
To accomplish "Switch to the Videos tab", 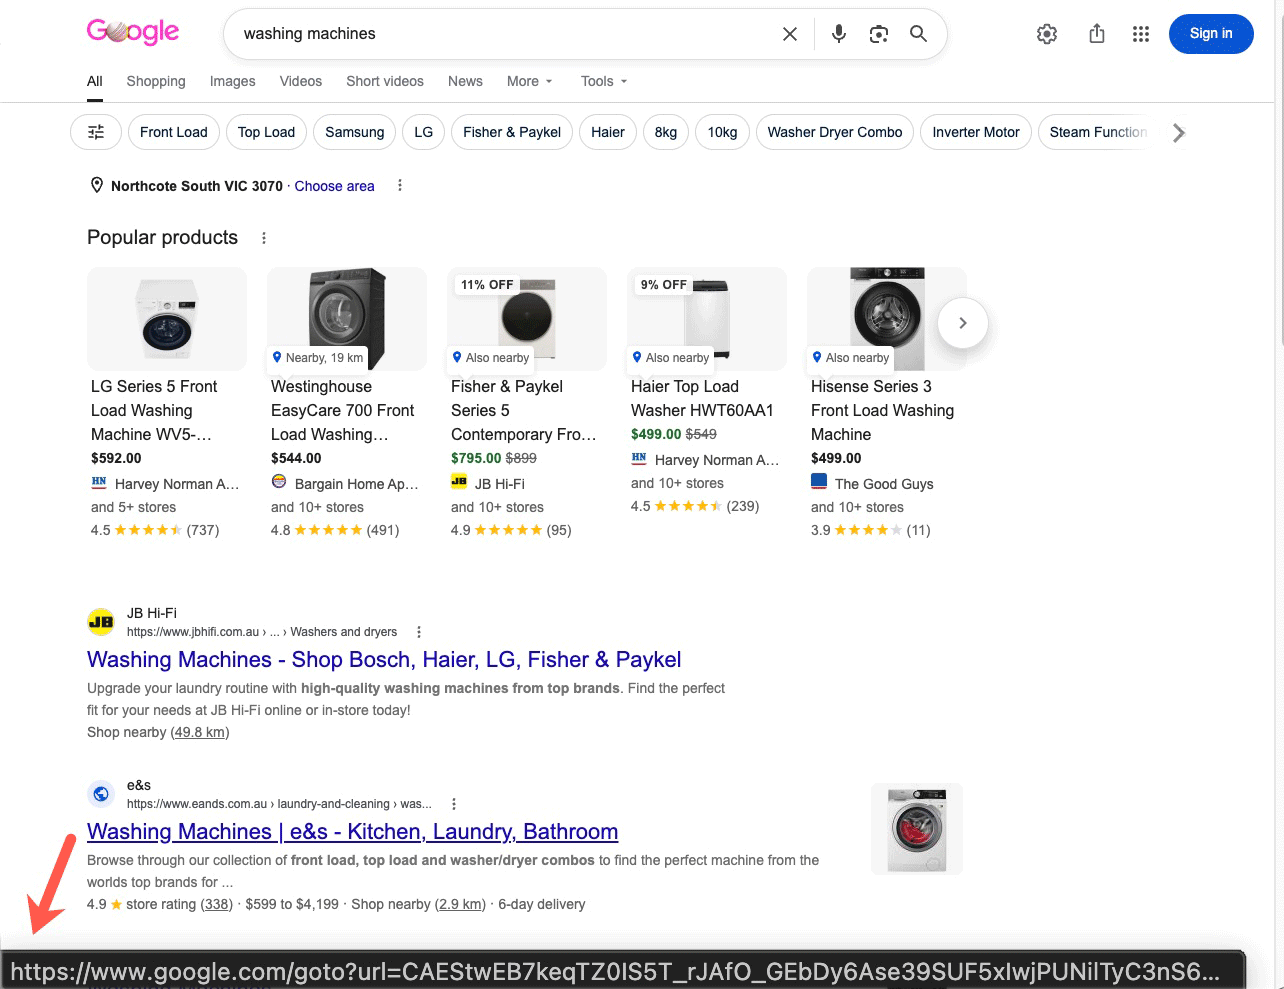I will click(301, 81).
